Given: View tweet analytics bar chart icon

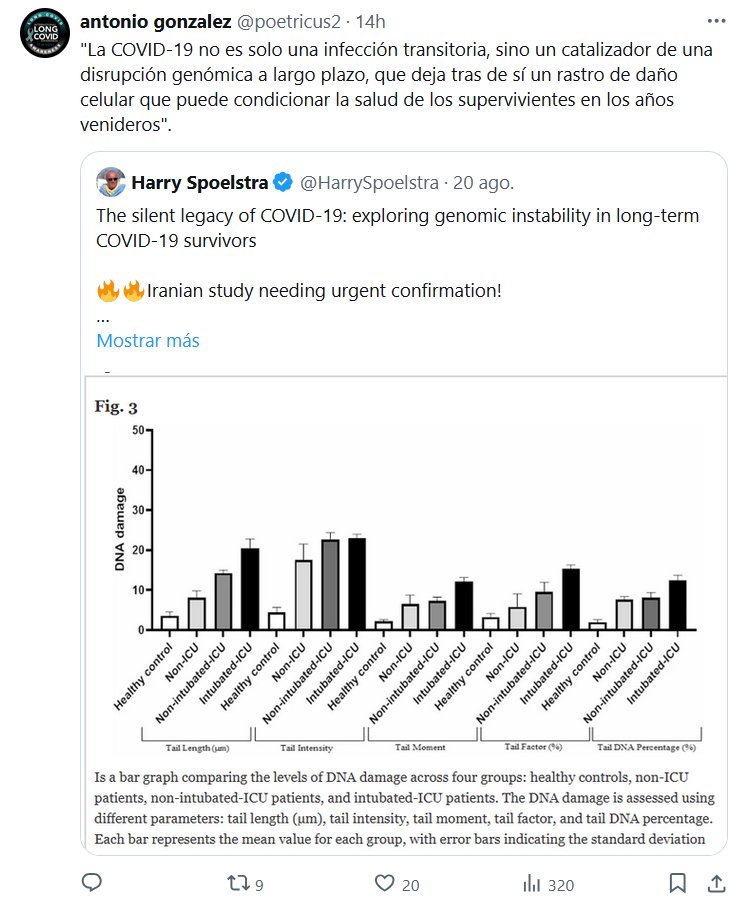Looking at the screenshot, I should click(532, 883).
